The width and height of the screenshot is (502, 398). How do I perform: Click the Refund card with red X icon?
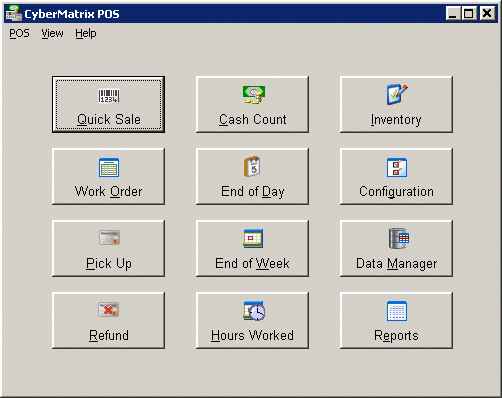pyautogui.click(x=109, y=309)
